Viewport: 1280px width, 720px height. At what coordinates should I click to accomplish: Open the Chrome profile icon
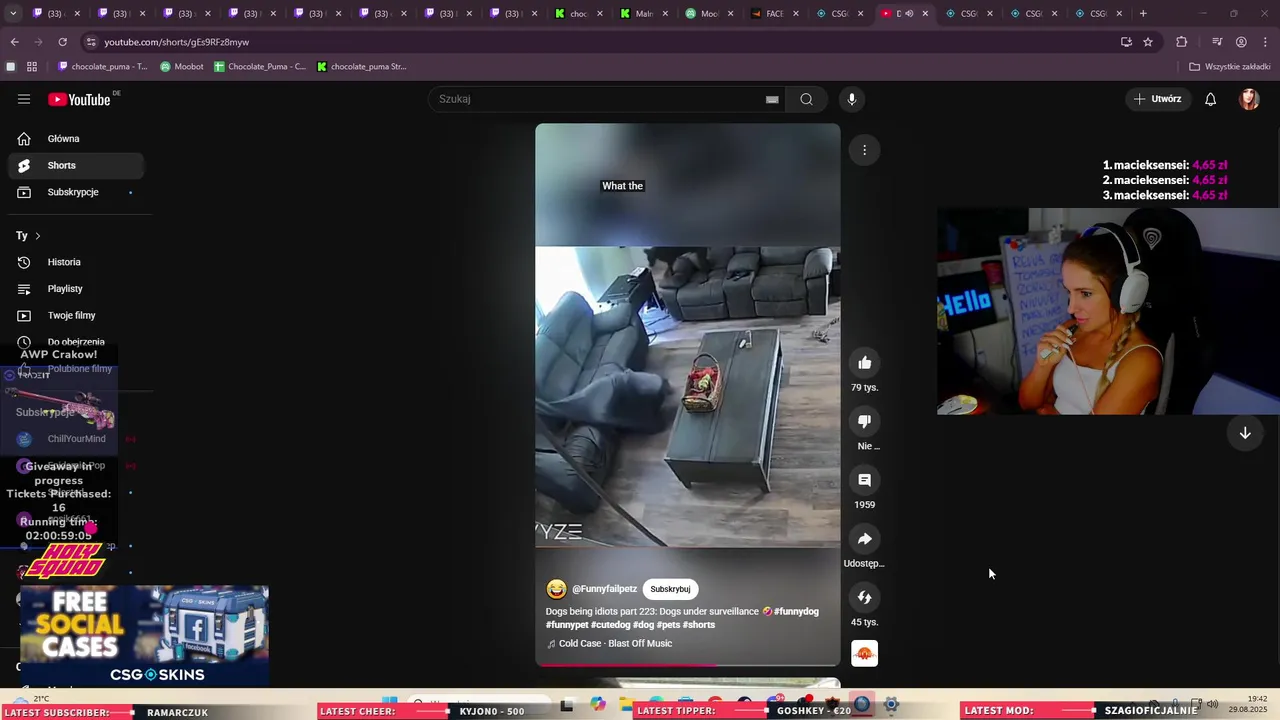pyautogui.click(x=1241, y=42)
